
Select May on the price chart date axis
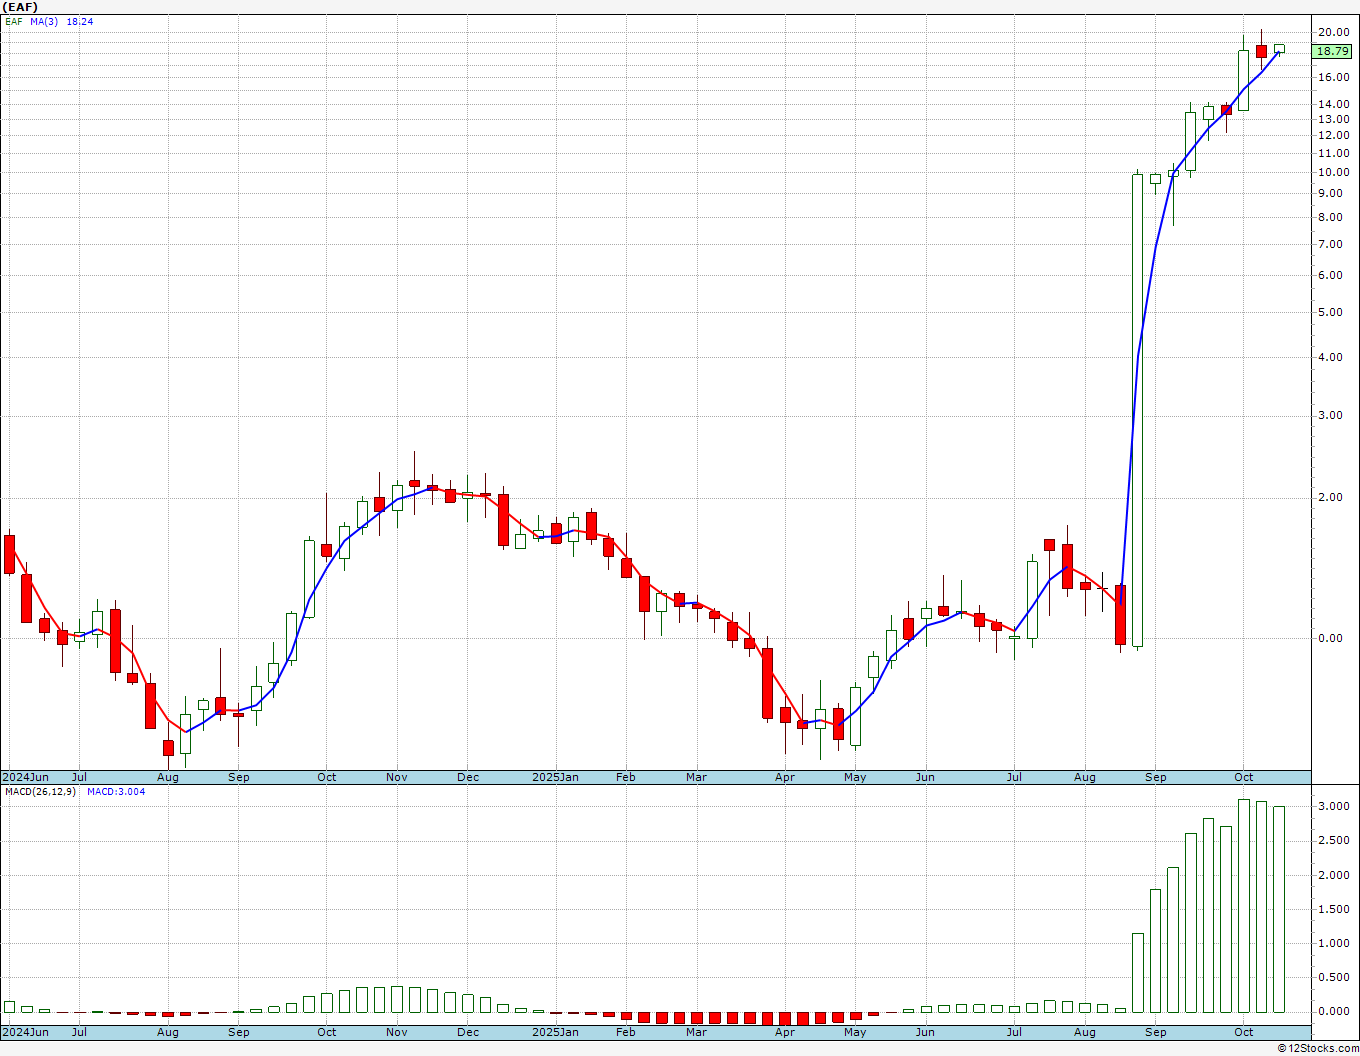click(855, 777)
